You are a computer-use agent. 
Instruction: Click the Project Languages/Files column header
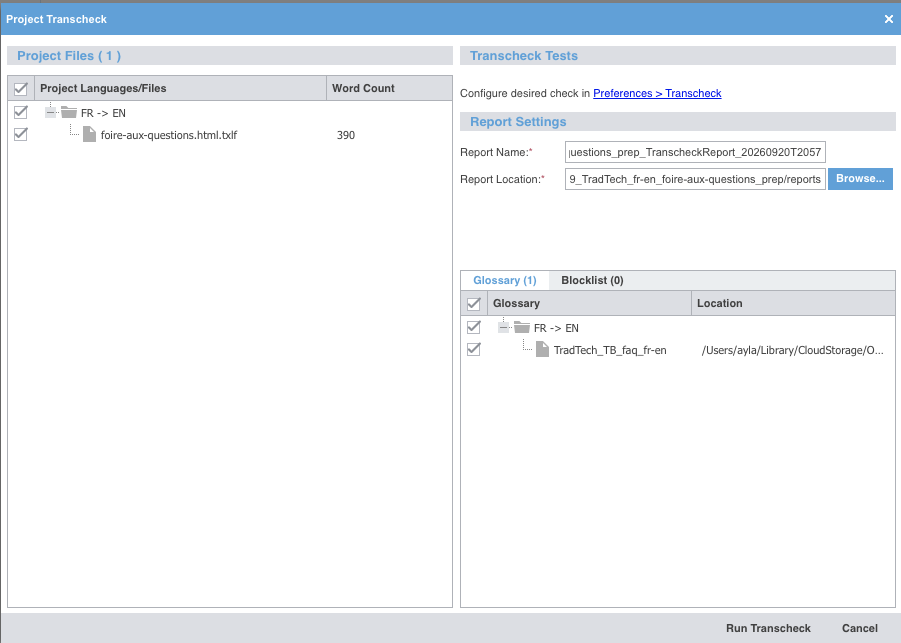[x=180, y=88]
